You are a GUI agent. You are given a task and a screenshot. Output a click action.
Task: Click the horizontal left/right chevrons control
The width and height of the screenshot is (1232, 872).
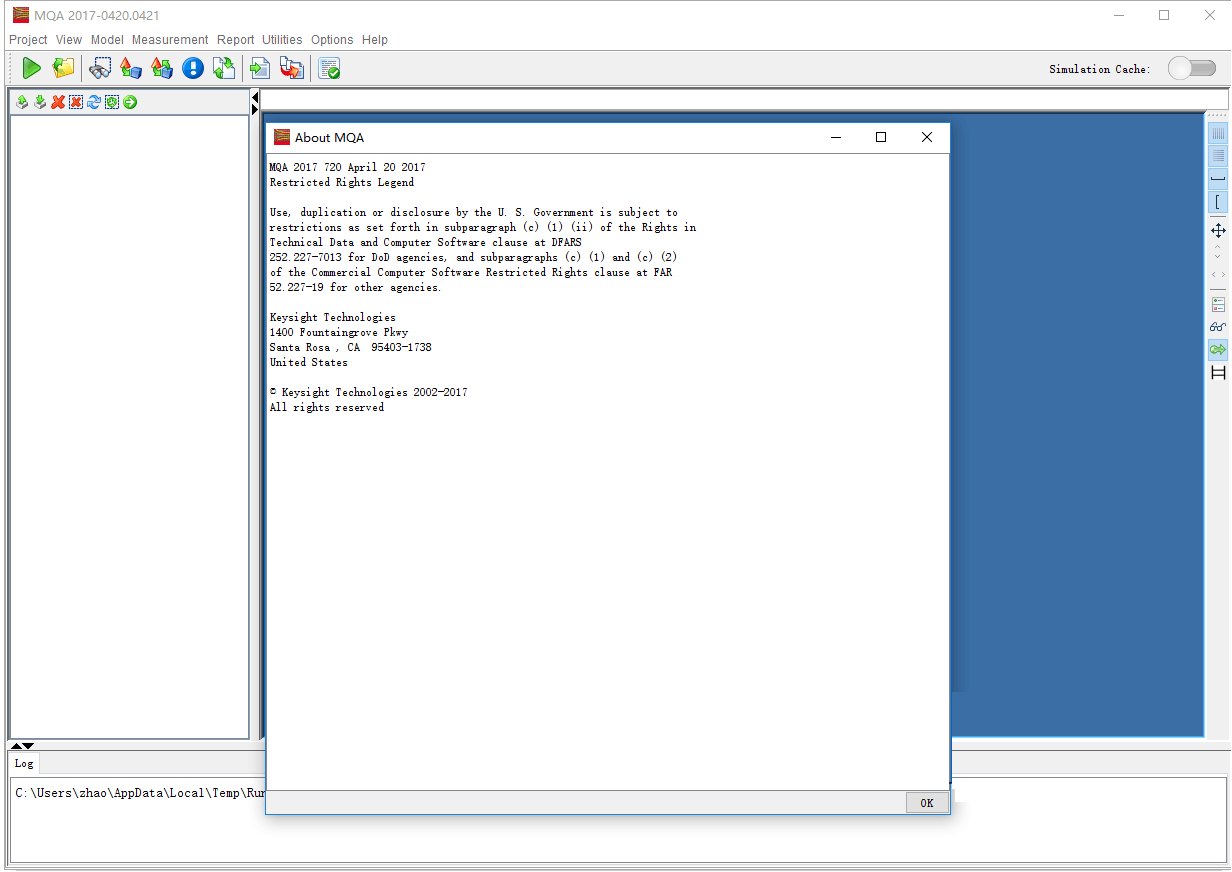click(x=1218, y=275)
